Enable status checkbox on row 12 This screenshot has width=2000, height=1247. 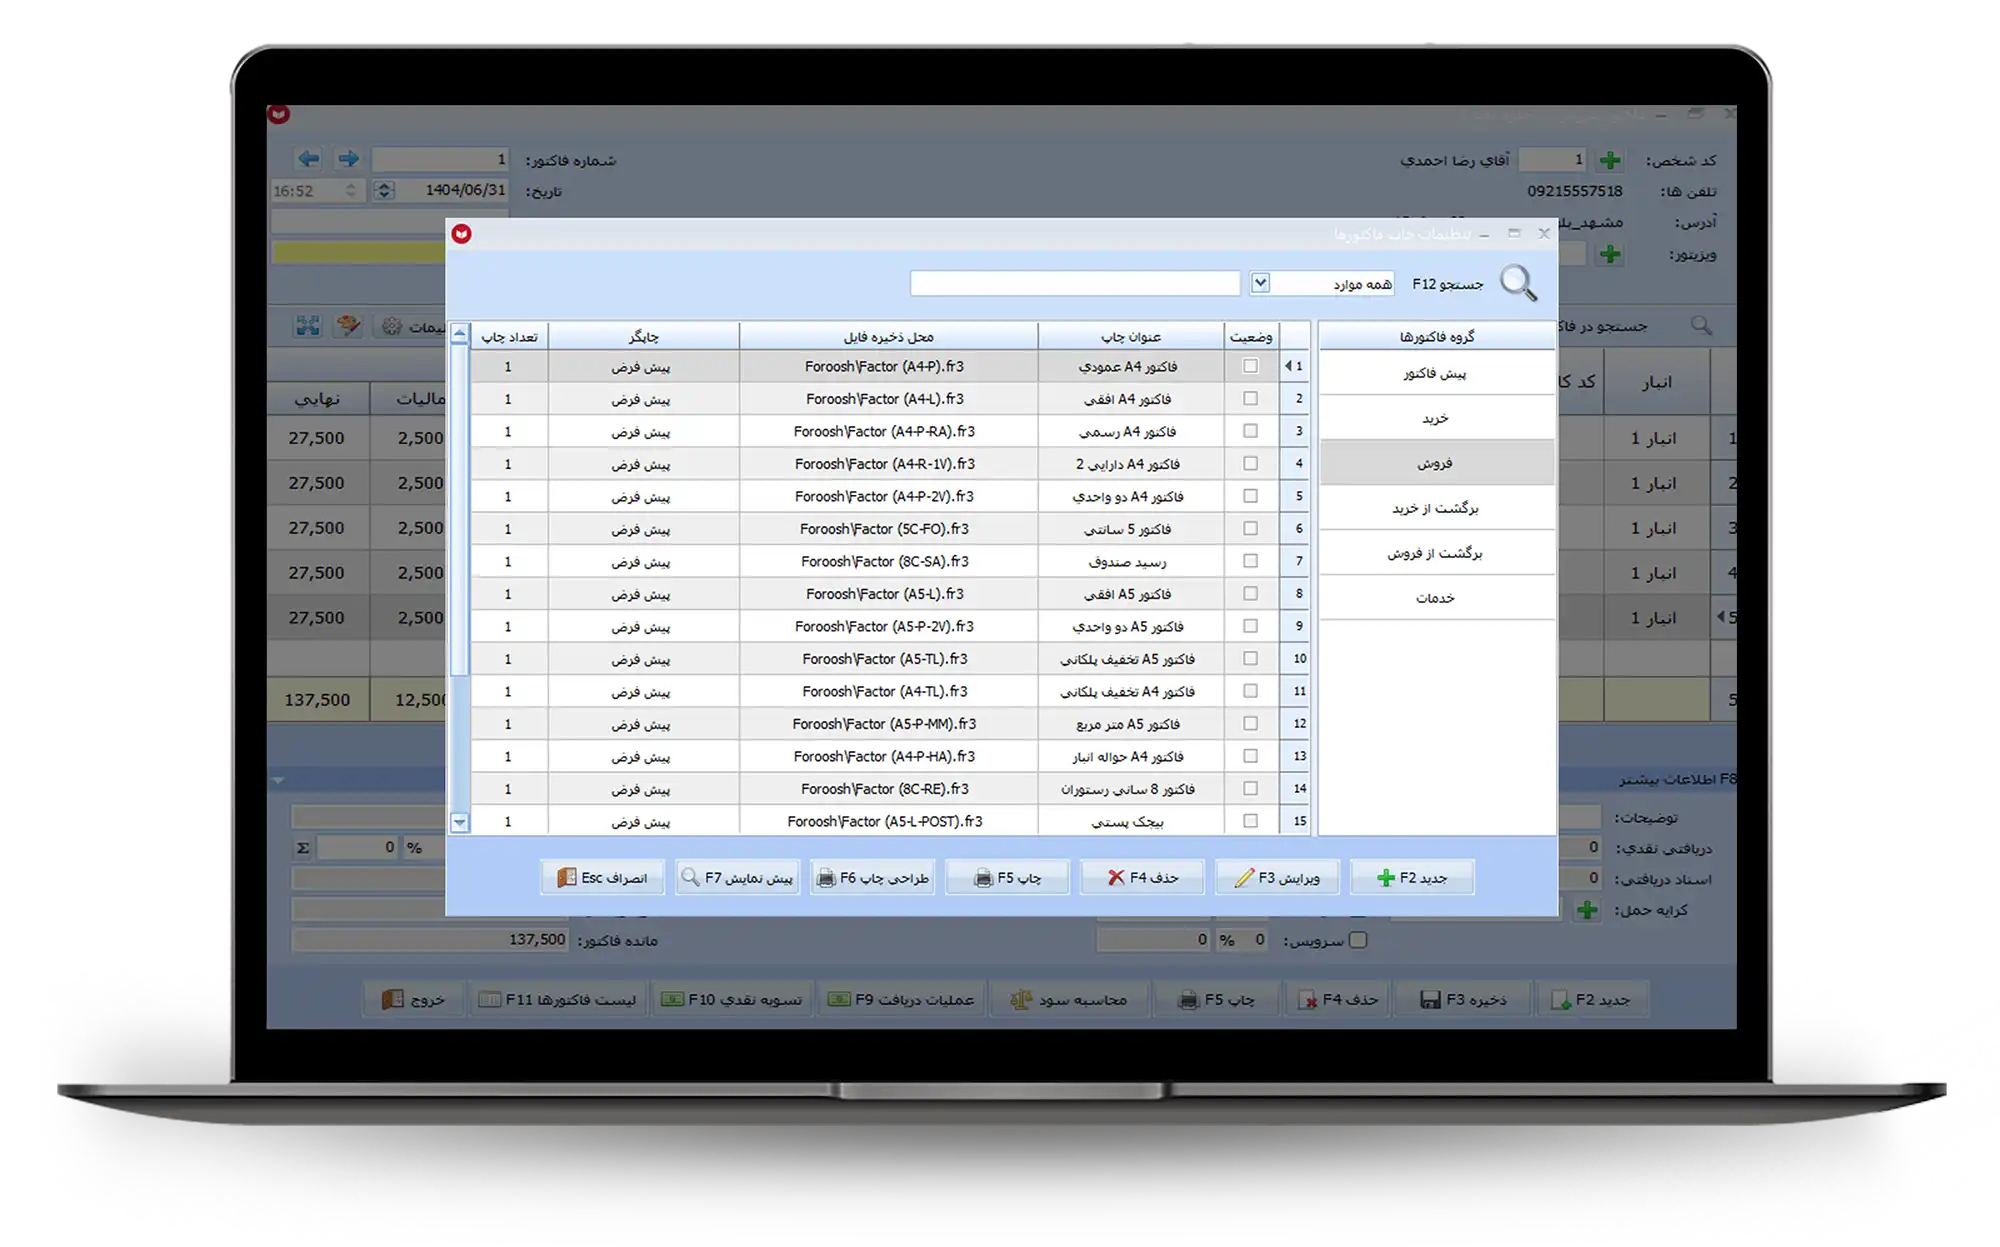[x=1250, y=723]
